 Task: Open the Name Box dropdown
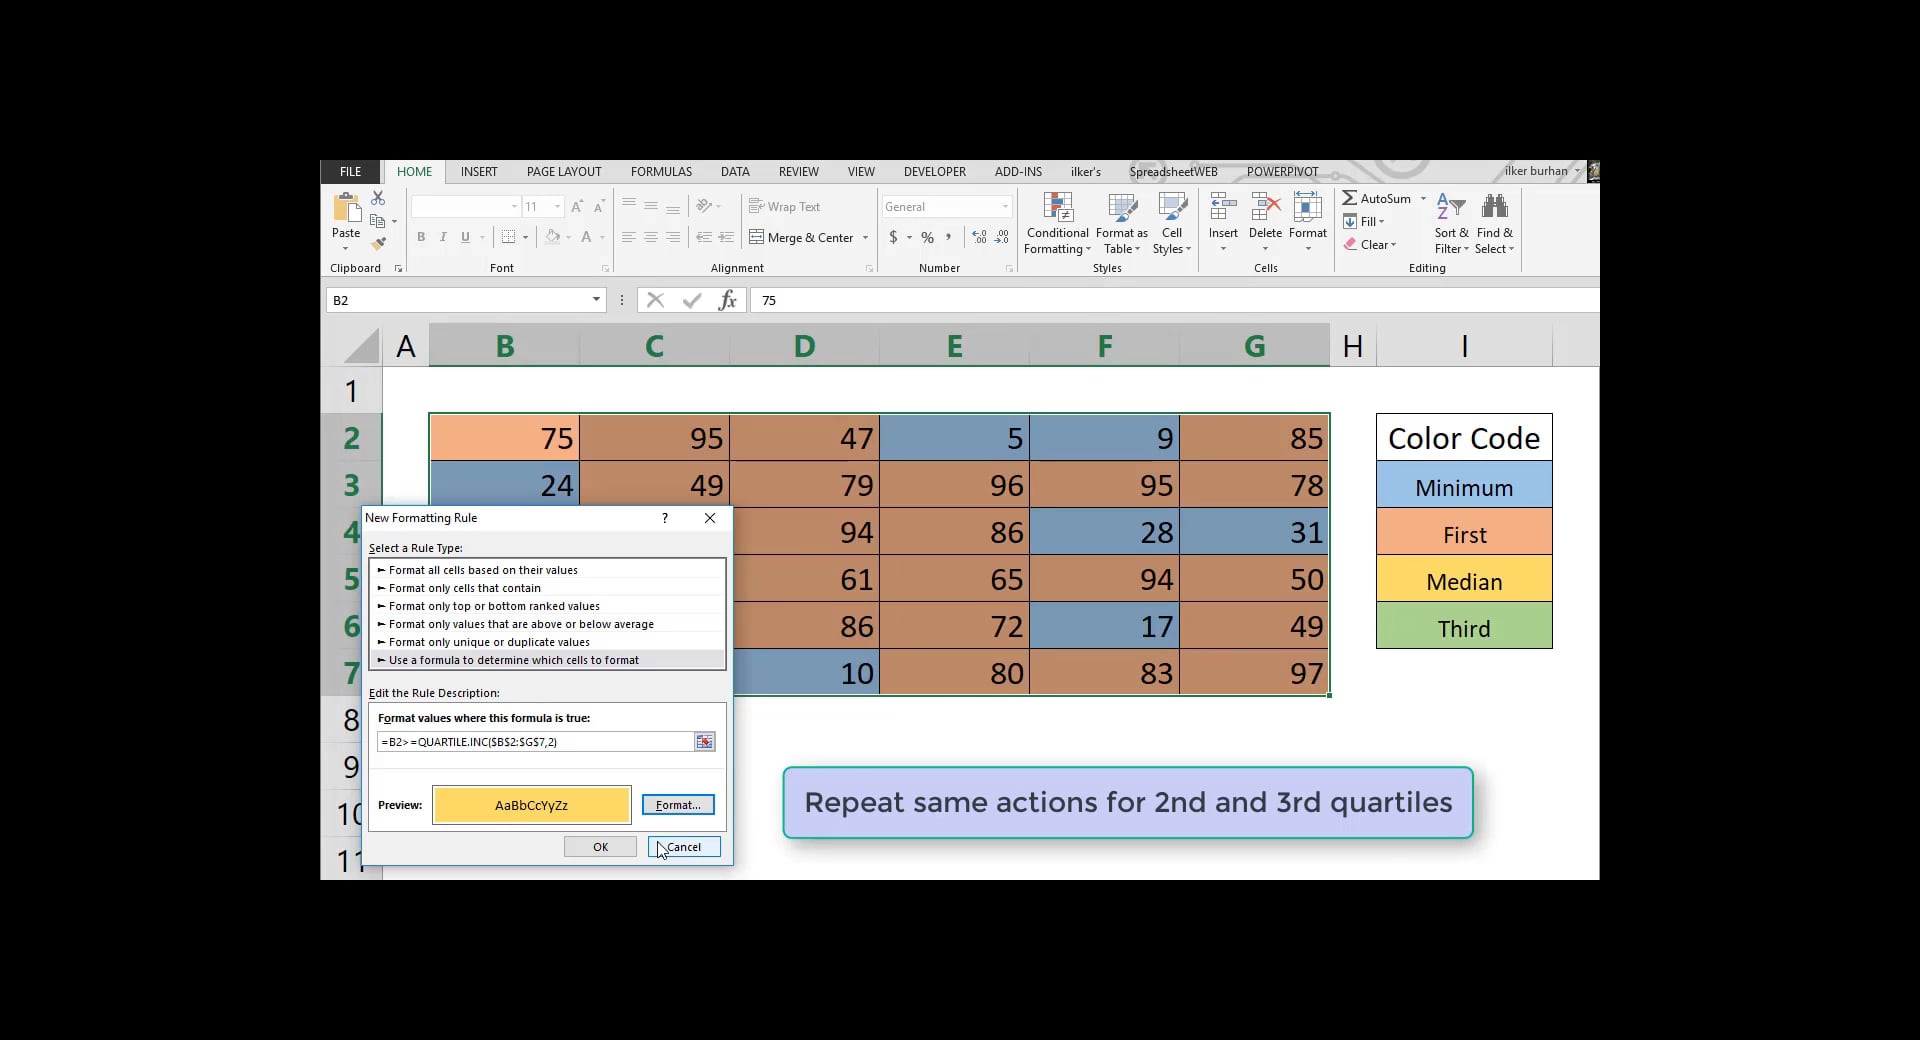(595, 300)
